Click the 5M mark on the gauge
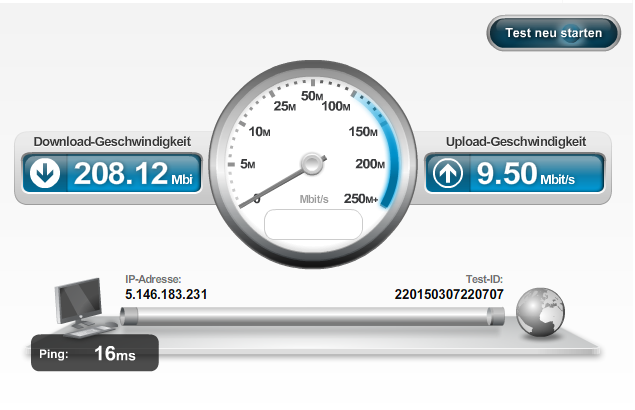635x410 pixels. (x=247, y=164)
